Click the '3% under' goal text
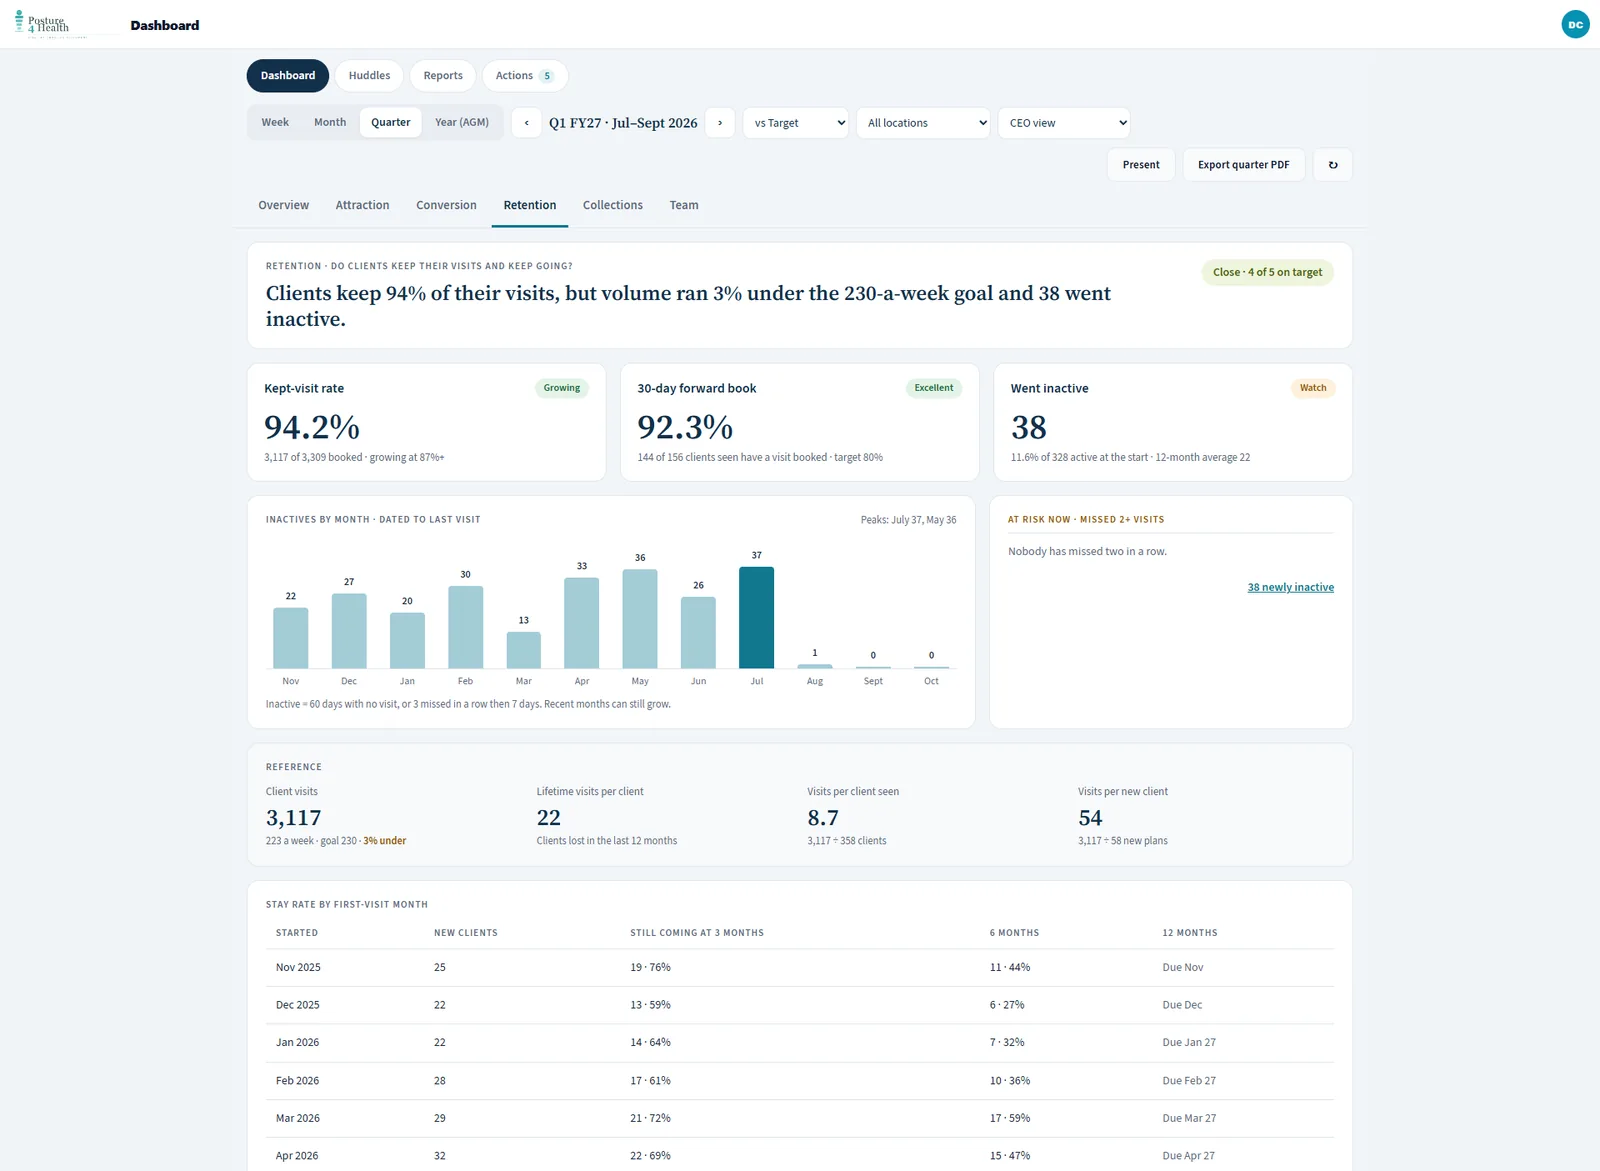The image size is (1600, 1171). [385, 841]
